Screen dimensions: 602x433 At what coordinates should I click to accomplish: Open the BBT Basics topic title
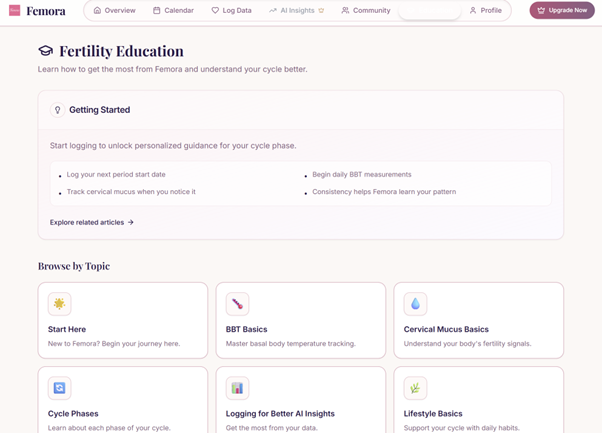[246, 329]
